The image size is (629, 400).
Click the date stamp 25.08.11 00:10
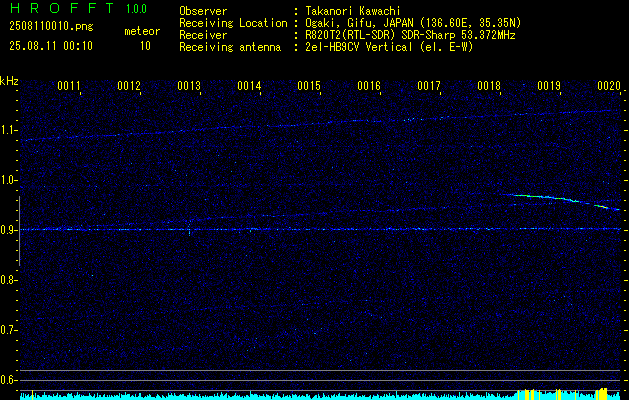51,46
